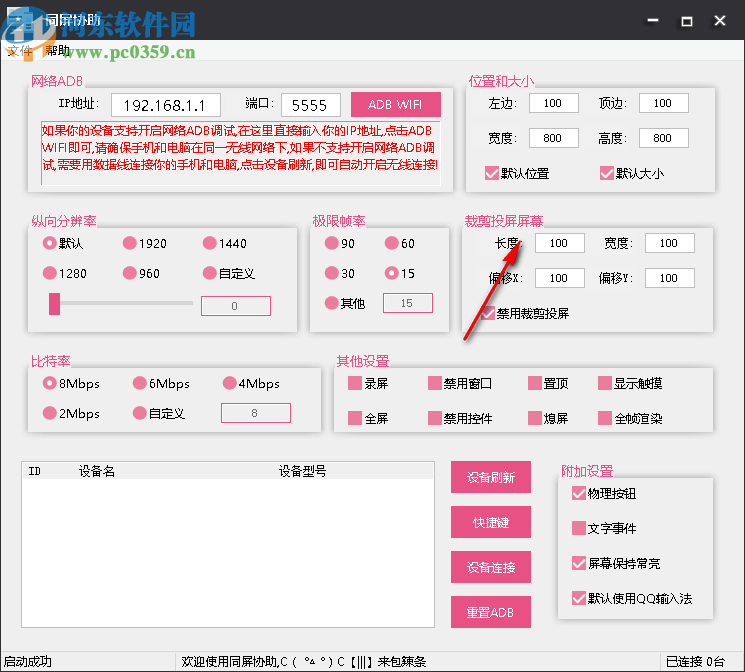Viewport: 745px width, 672px height.
Task: Enable the 显示触摸 checkbox
Action: coord(604,383)
